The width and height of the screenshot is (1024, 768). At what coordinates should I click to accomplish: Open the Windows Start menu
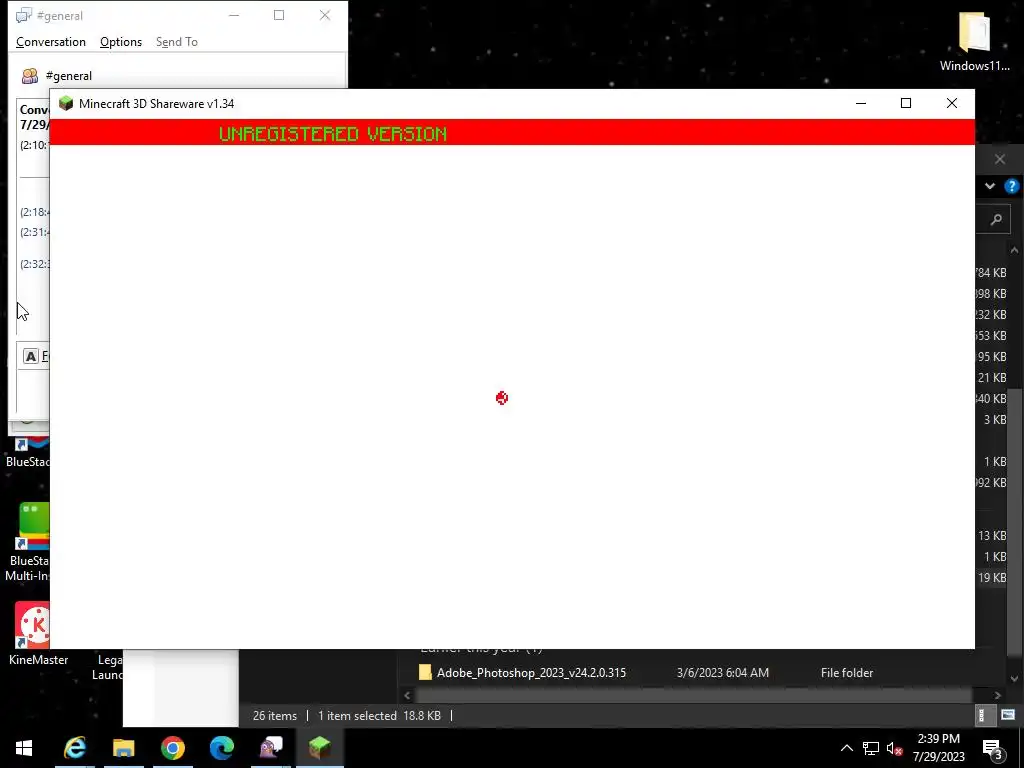[x=24, y=748]
